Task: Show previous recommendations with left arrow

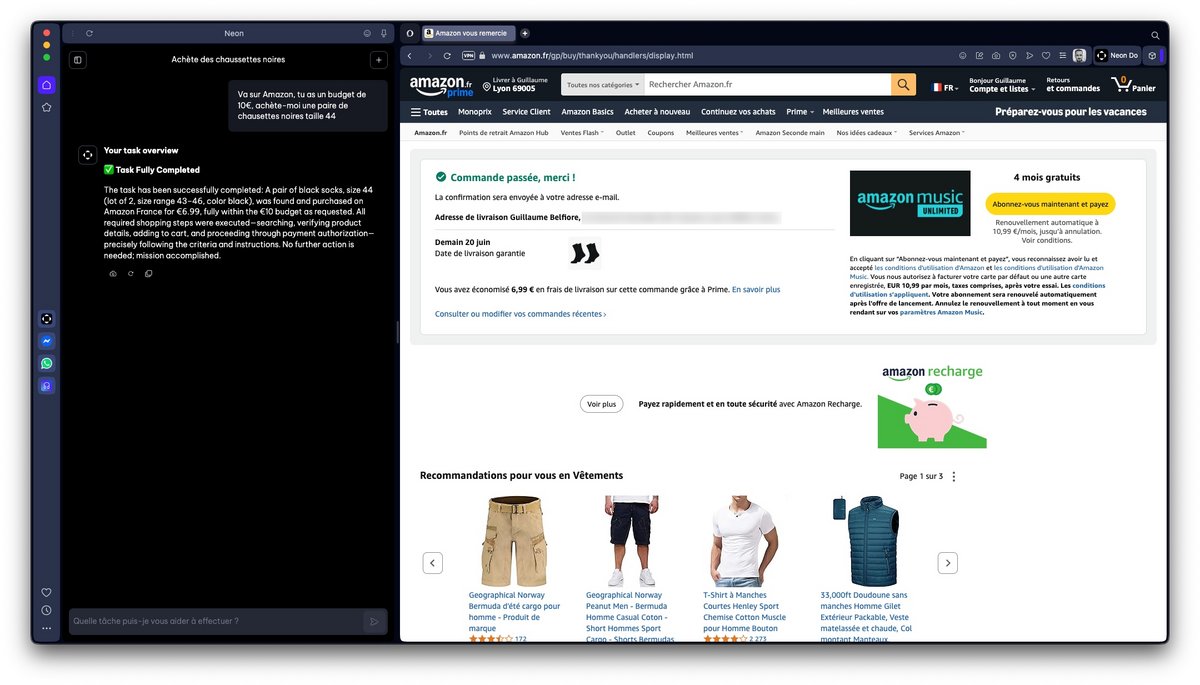Action: [433, 563]
